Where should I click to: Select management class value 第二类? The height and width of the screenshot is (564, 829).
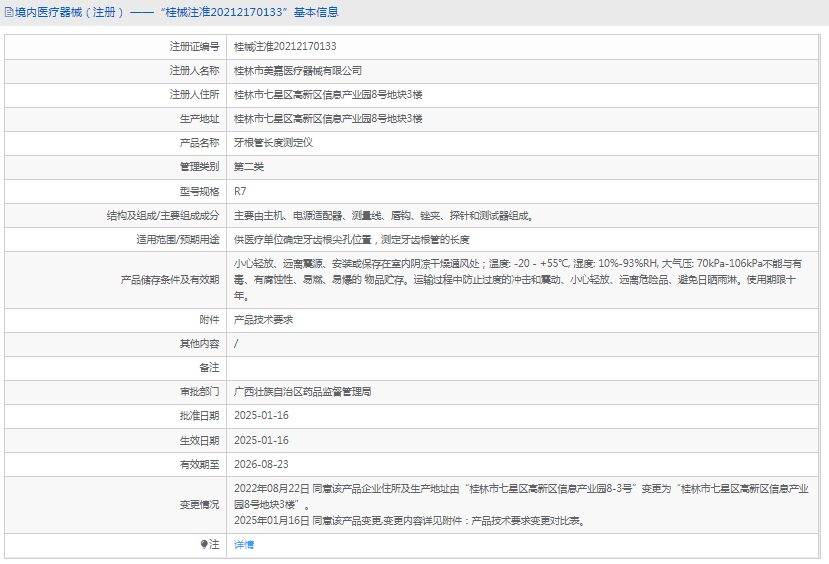[248, 167]
